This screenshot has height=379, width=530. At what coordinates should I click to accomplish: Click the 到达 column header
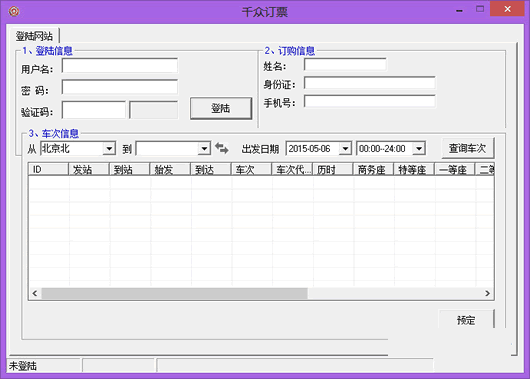click(211, 169)
